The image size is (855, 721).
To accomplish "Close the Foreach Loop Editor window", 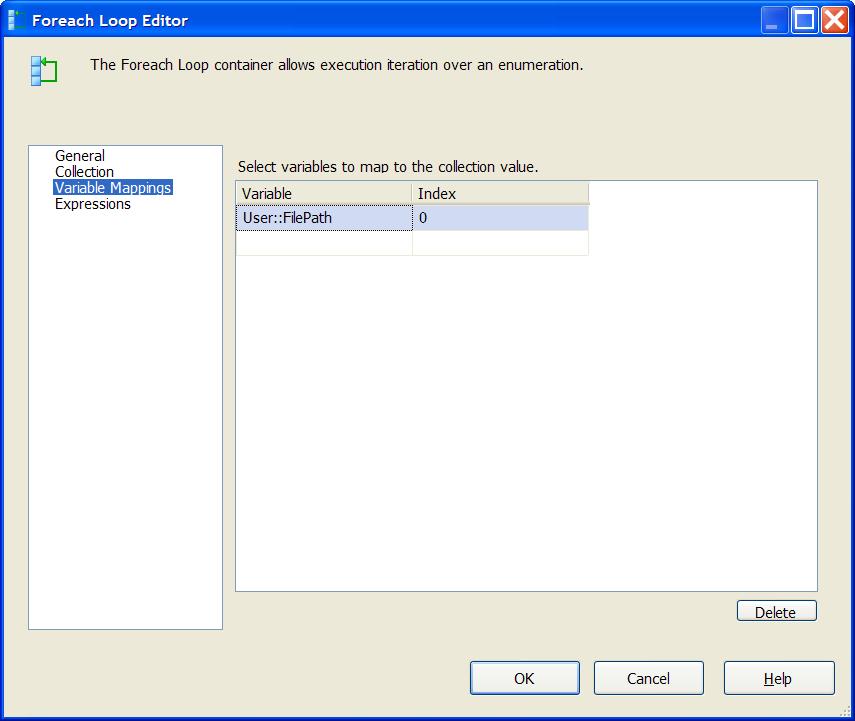I will pyautogui.click(x=835, y=21).
